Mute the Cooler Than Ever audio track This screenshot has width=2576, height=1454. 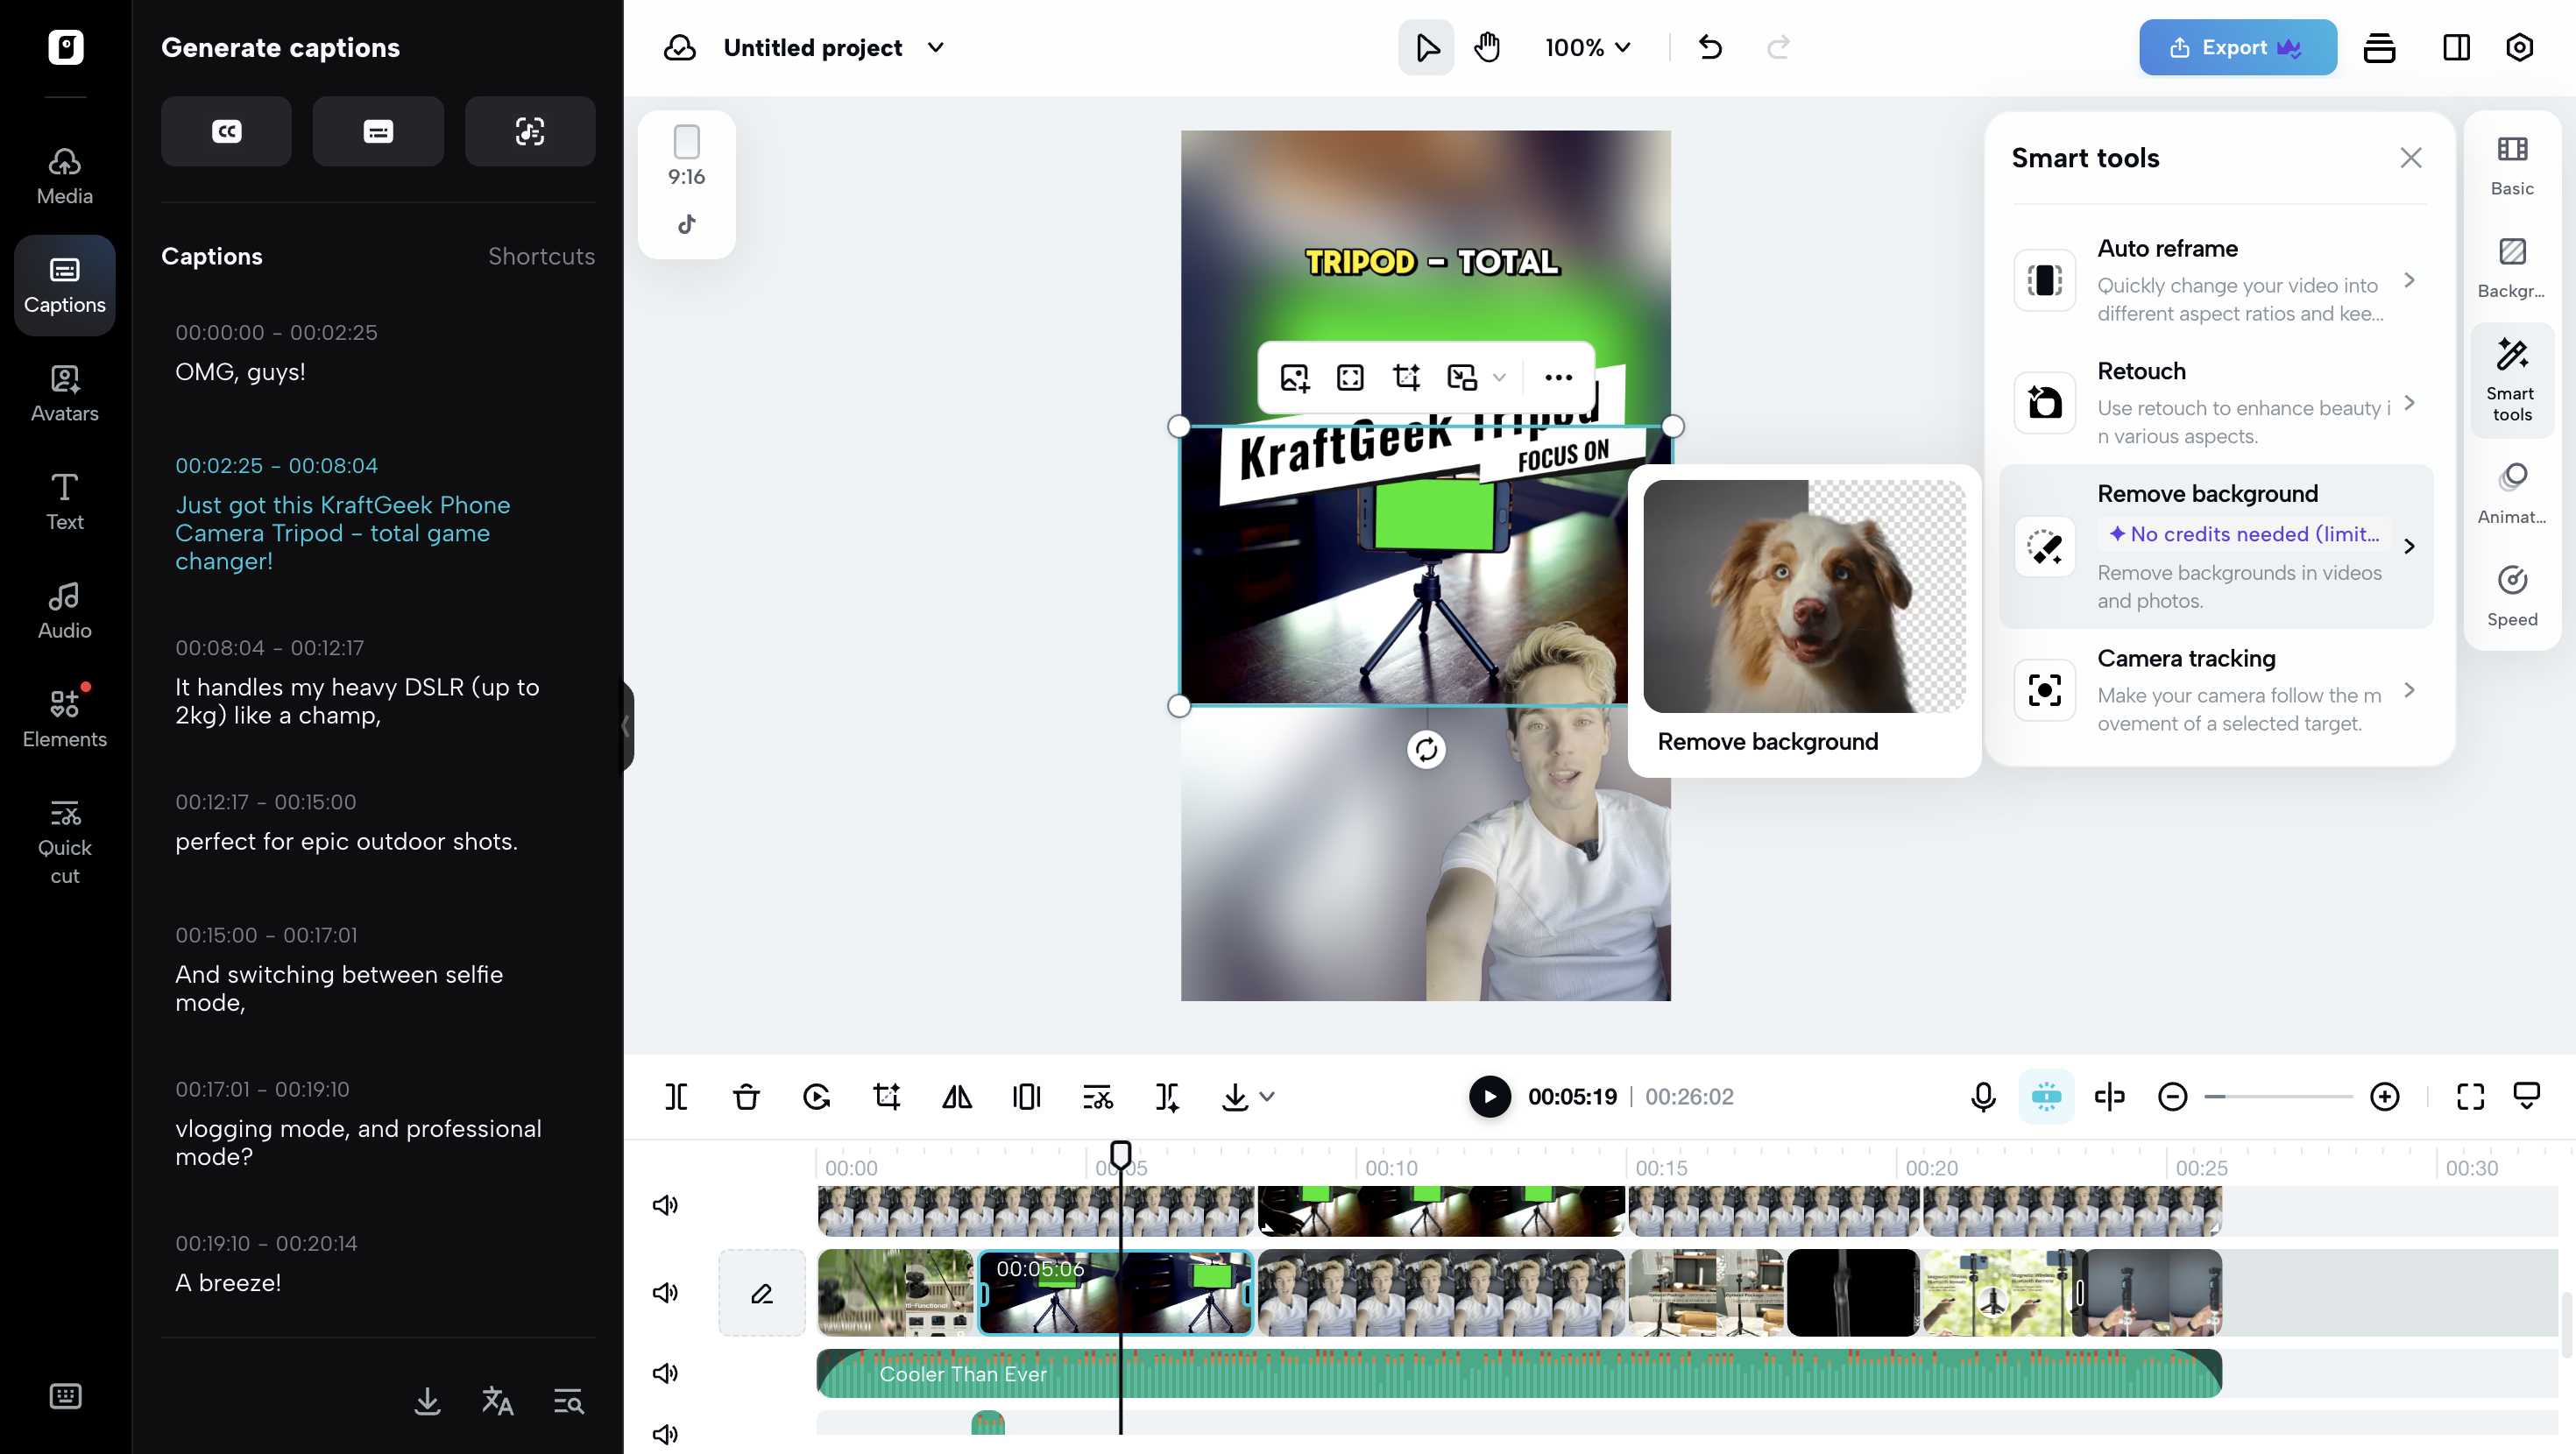click(x=665, y=1373)
